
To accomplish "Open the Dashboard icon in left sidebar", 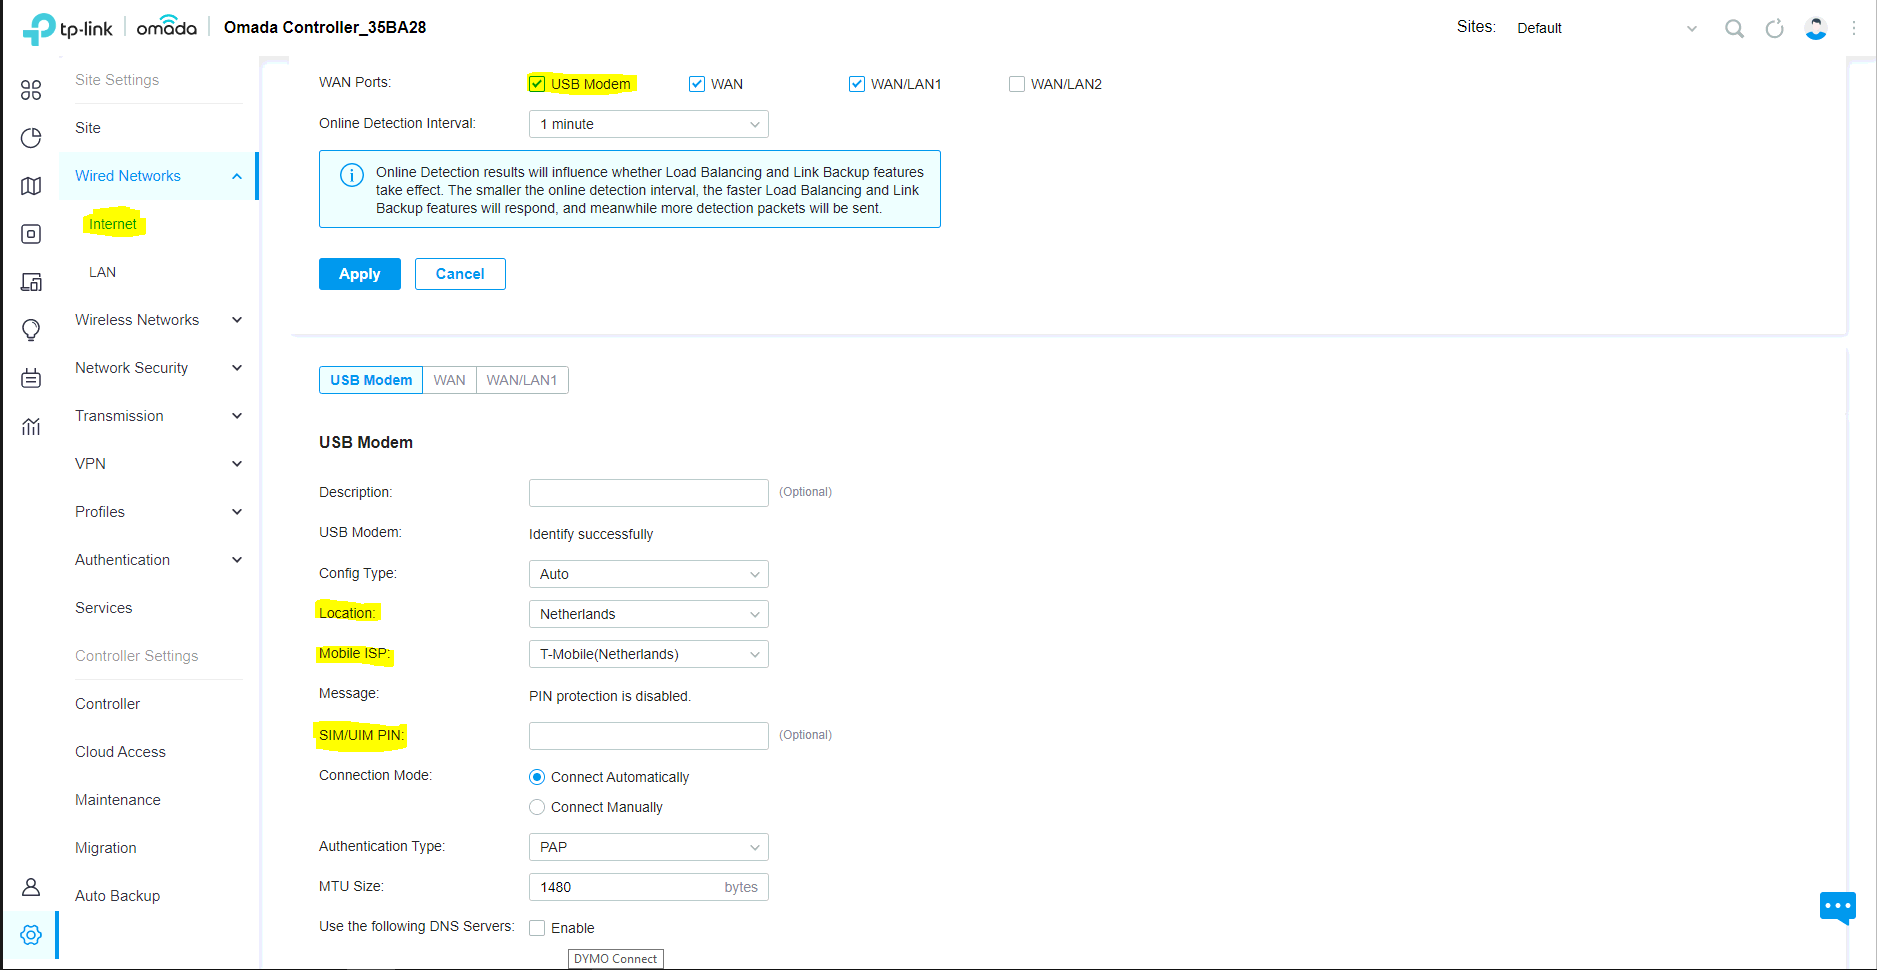I will (31, 90).
